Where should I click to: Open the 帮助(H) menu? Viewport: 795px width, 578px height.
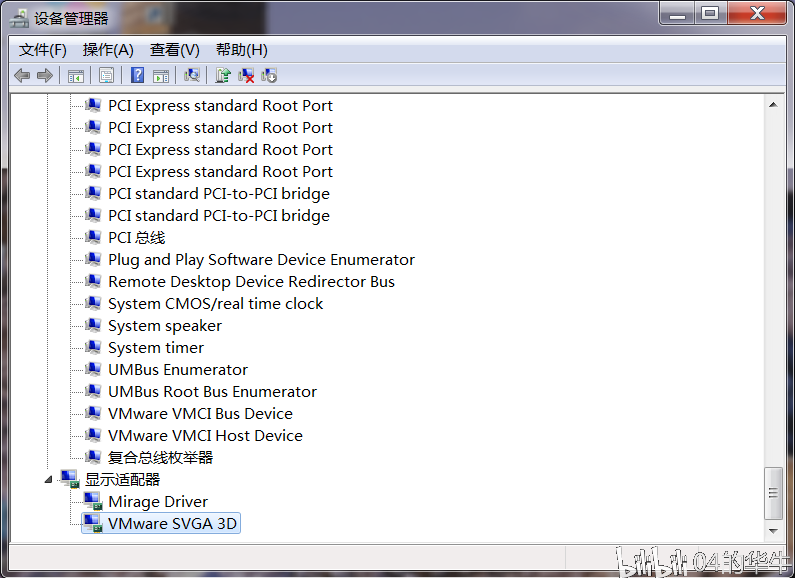point(241,50)
